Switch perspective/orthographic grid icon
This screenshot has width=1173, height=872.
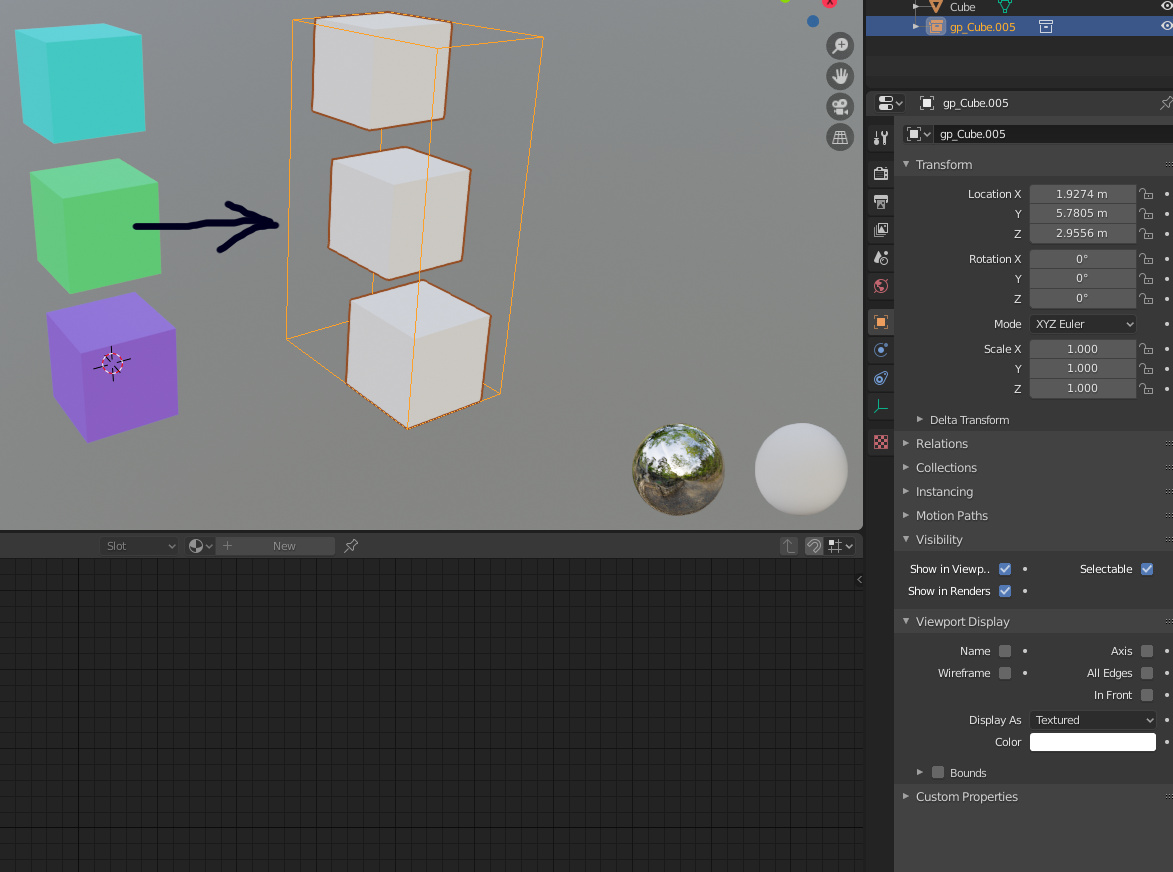[840, 138]
